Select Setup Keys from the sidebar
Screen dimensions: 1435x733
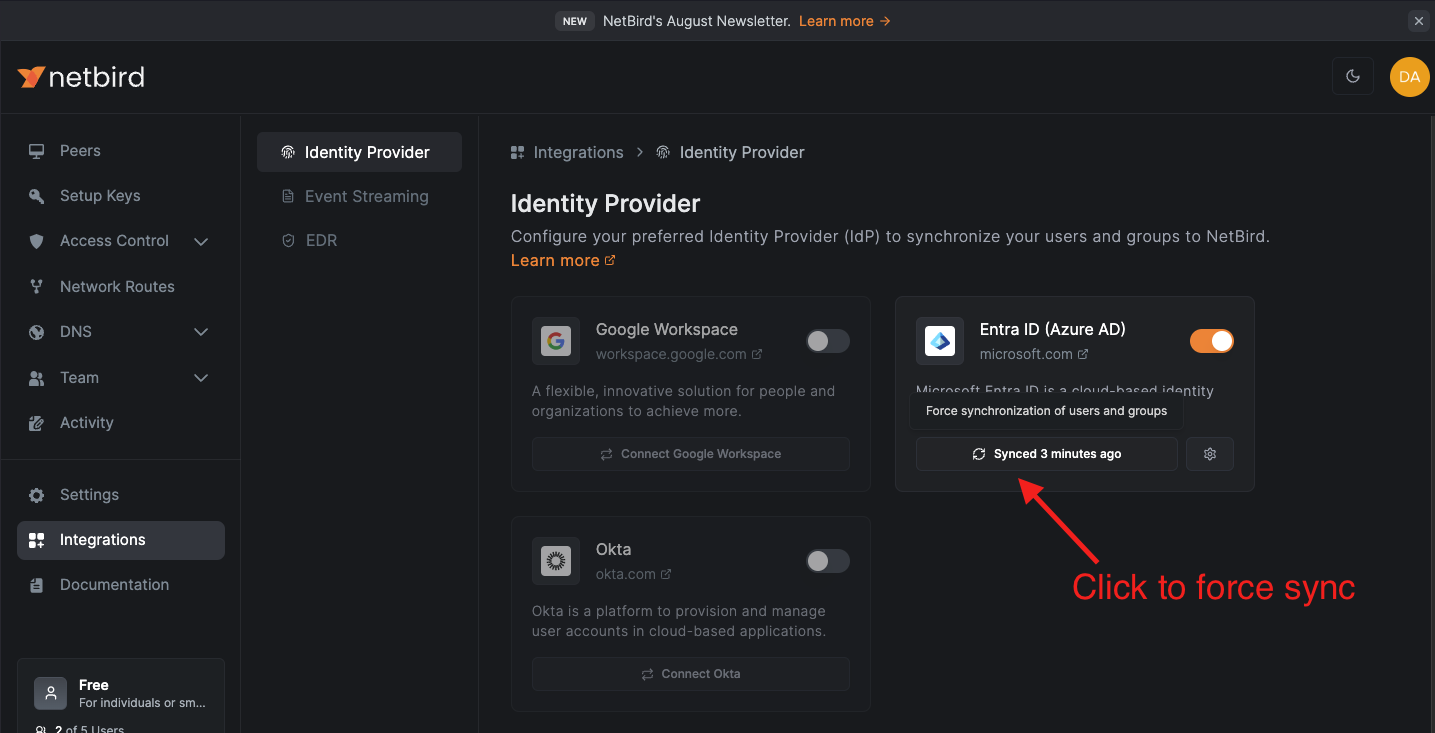click(100, 195)
